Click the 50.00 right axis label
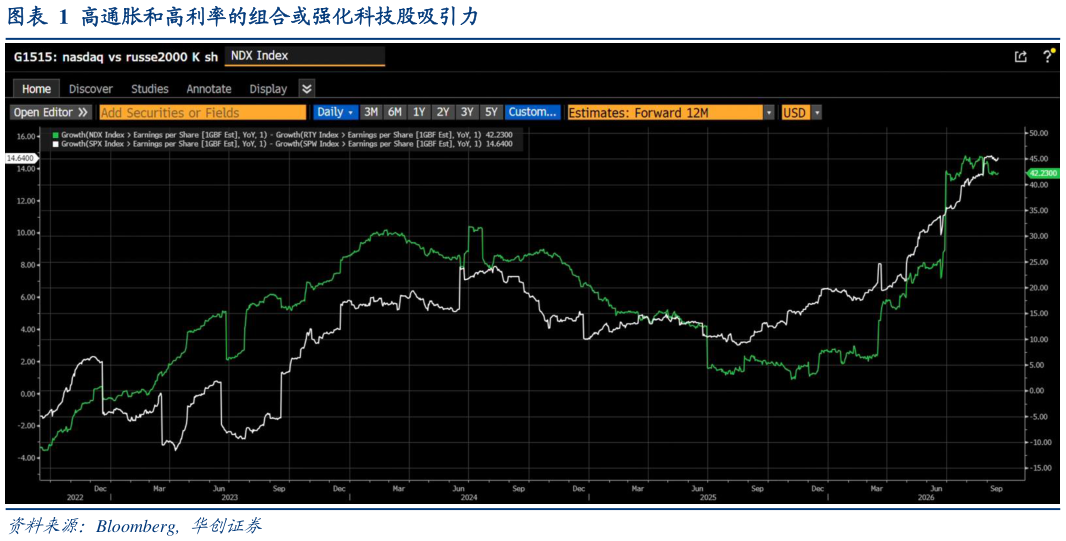The width and height of the screenshot is (1066, 541). (x=1039, y=133)
